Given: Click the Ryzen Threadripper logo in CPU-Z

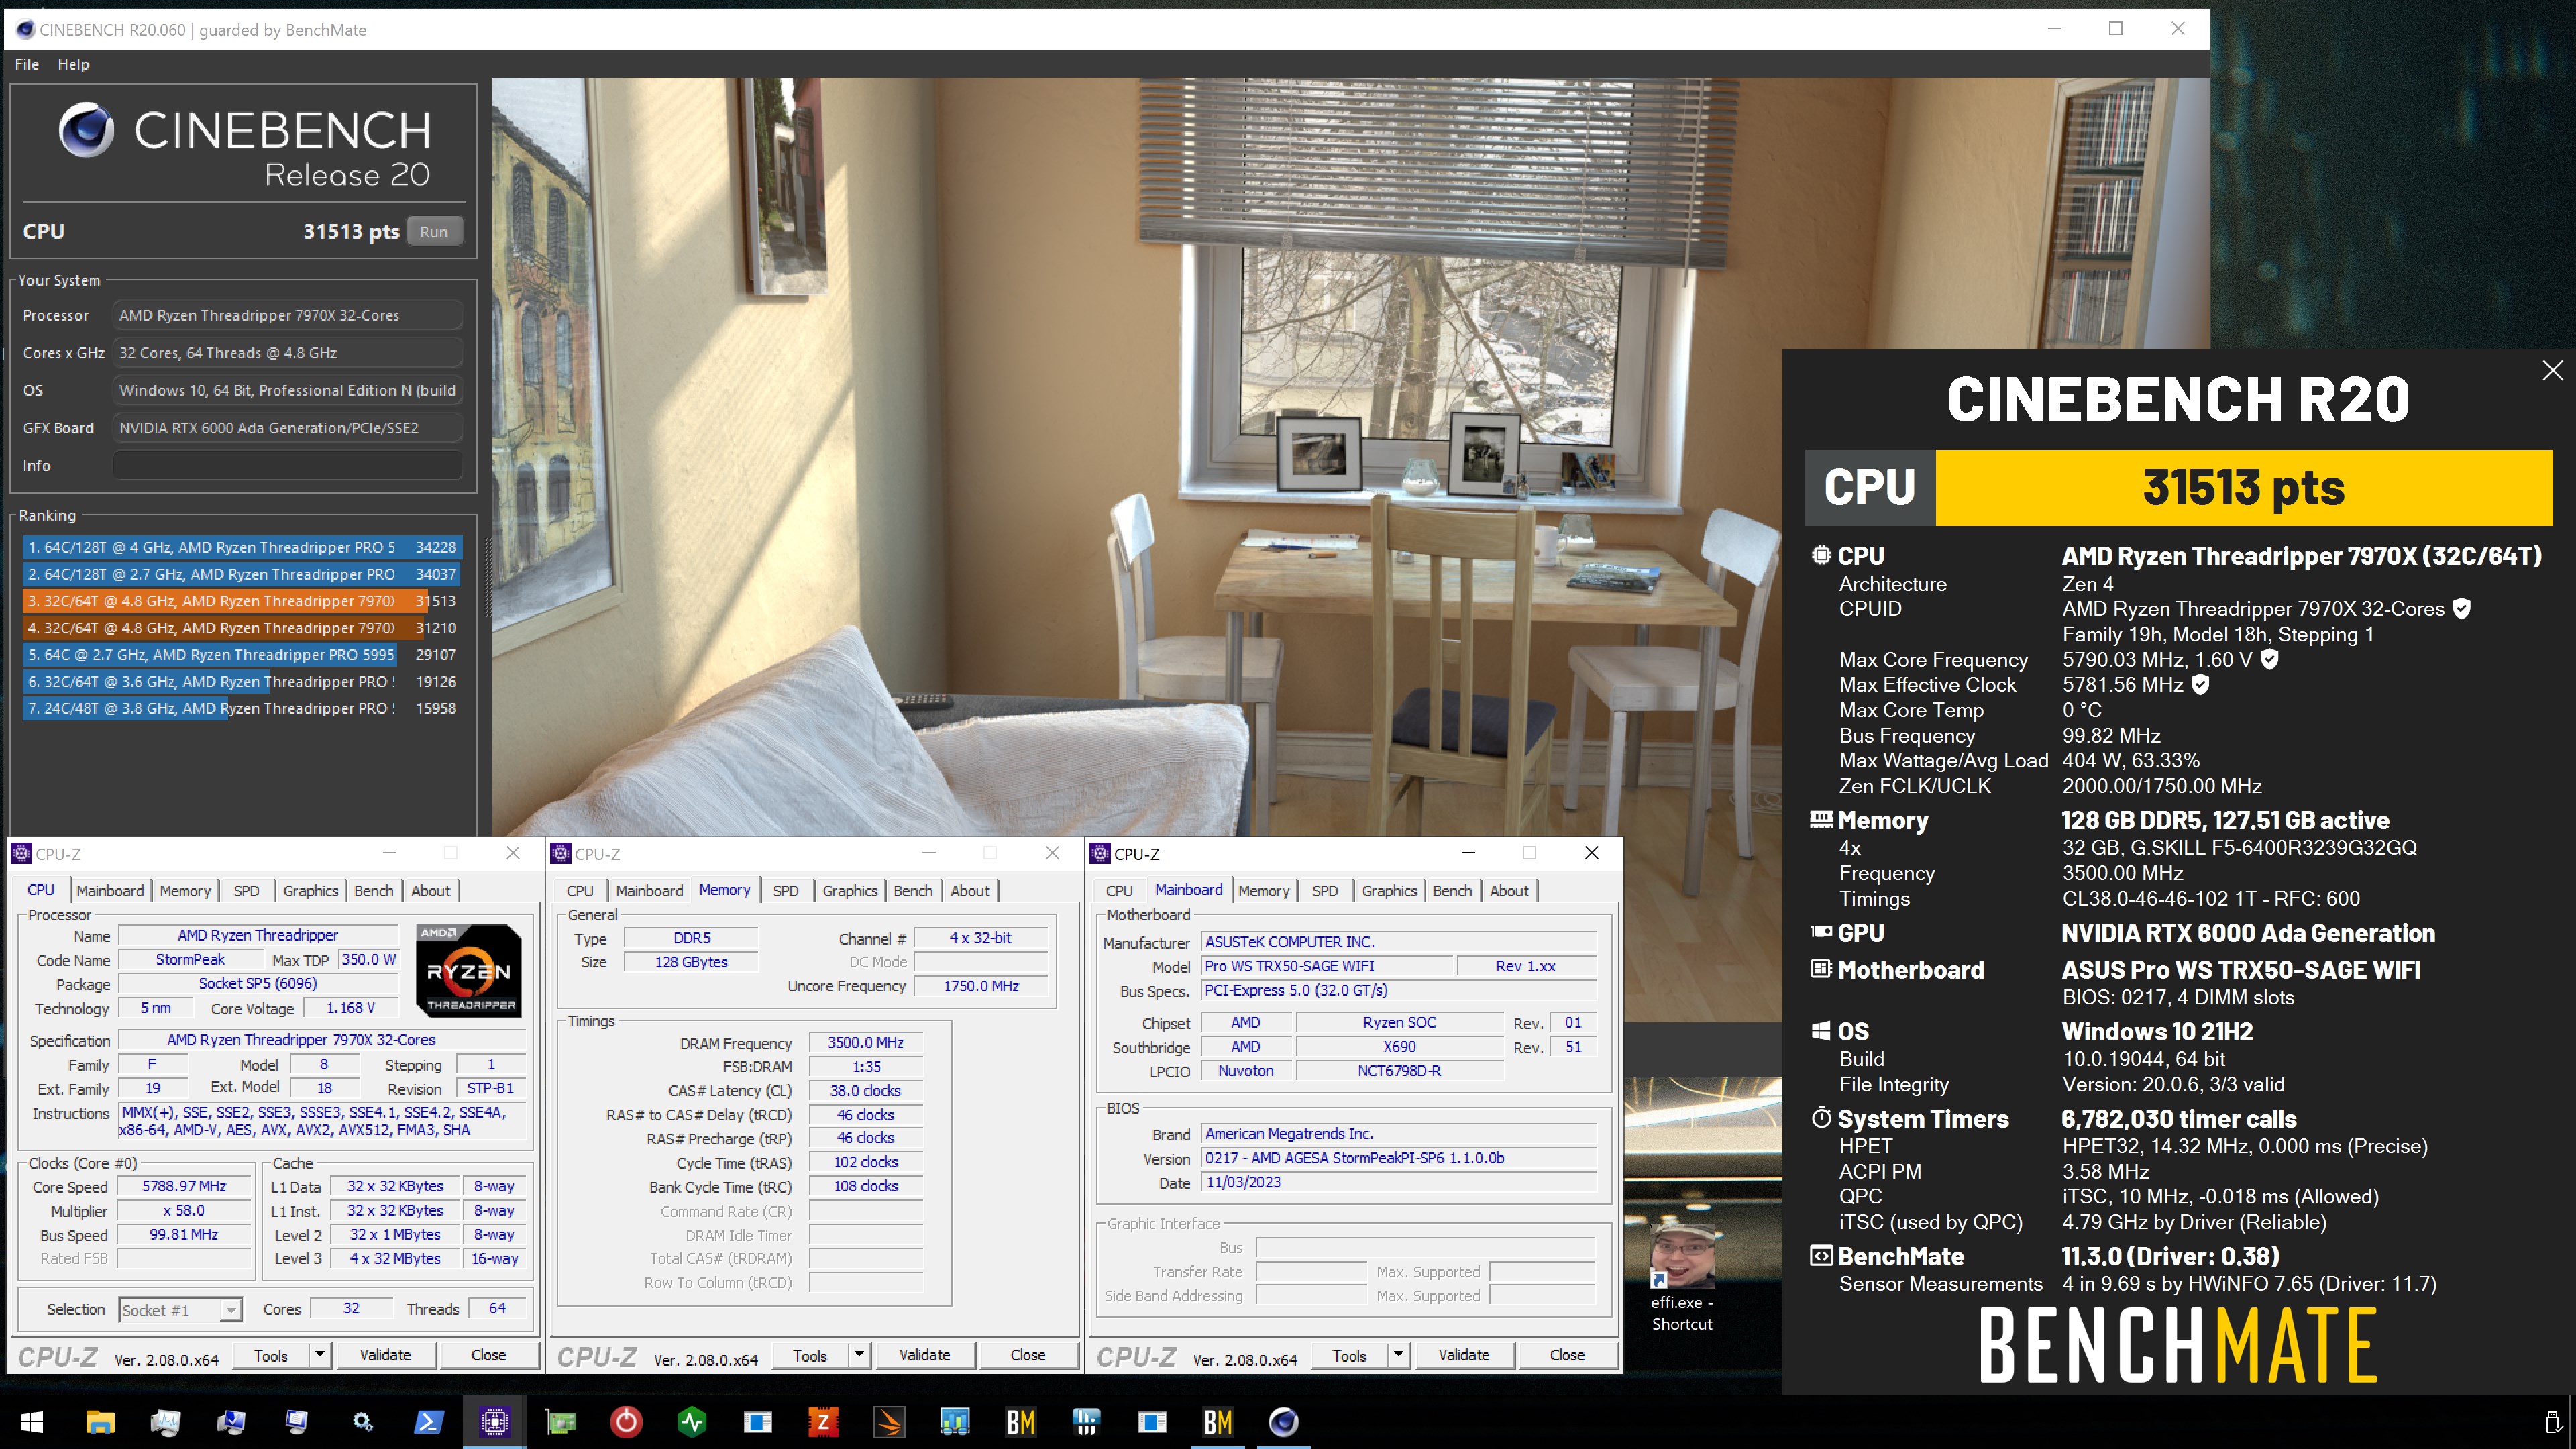Looking at the screenshot, I should [x=468, y=970].
